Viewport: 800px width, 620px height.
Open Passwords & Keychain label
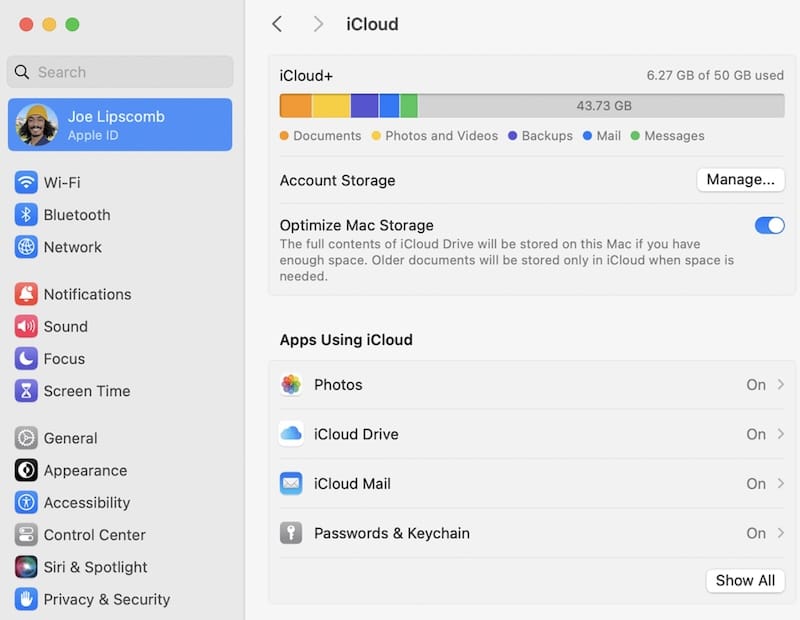392,533
